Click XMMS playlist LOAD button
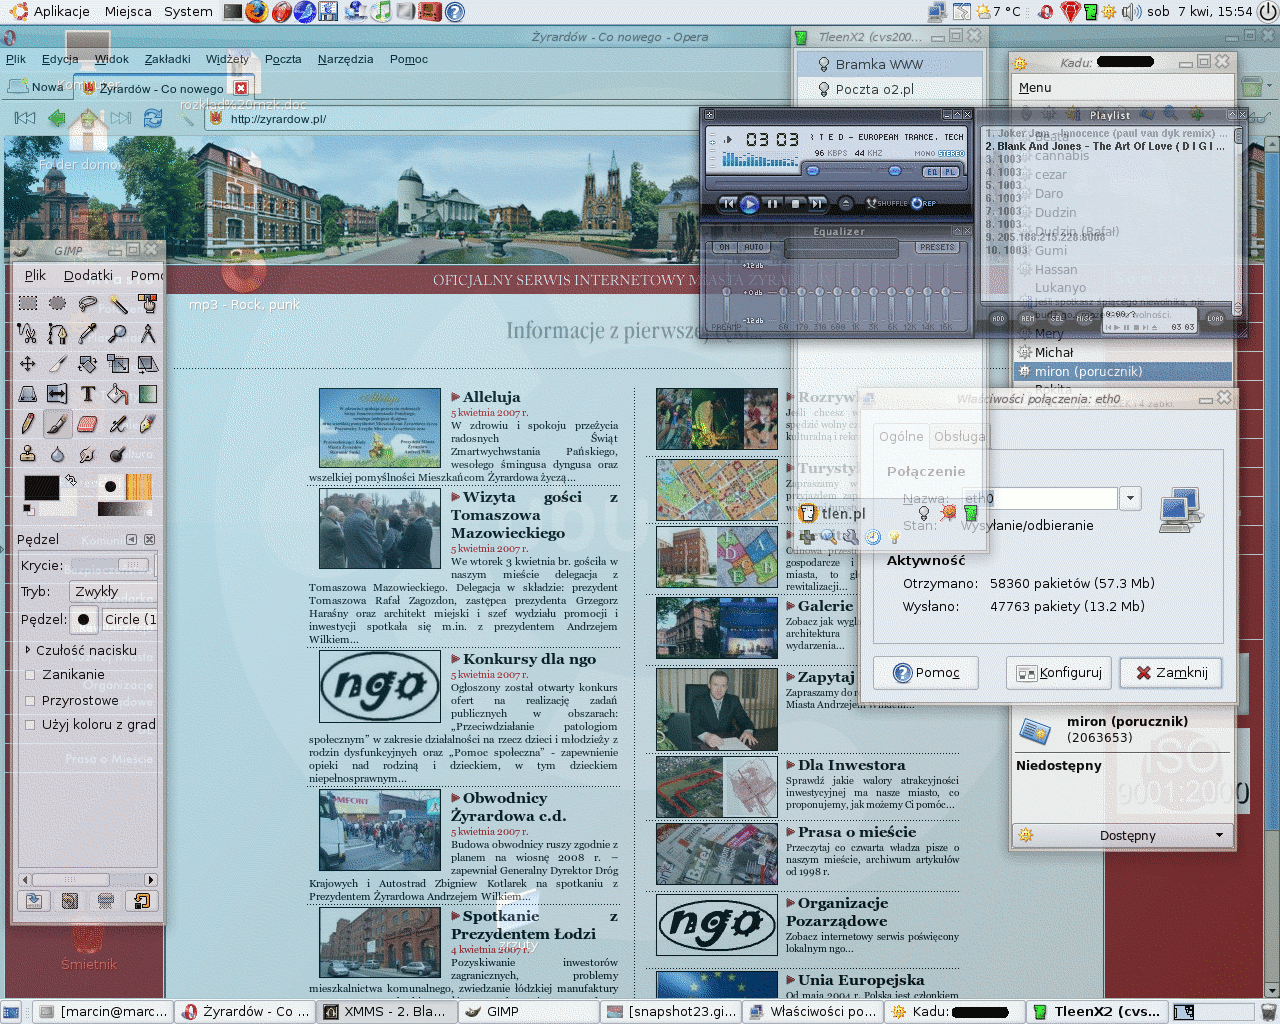This screenshot has height=1024, width=1280. (x=1215, y=319)
